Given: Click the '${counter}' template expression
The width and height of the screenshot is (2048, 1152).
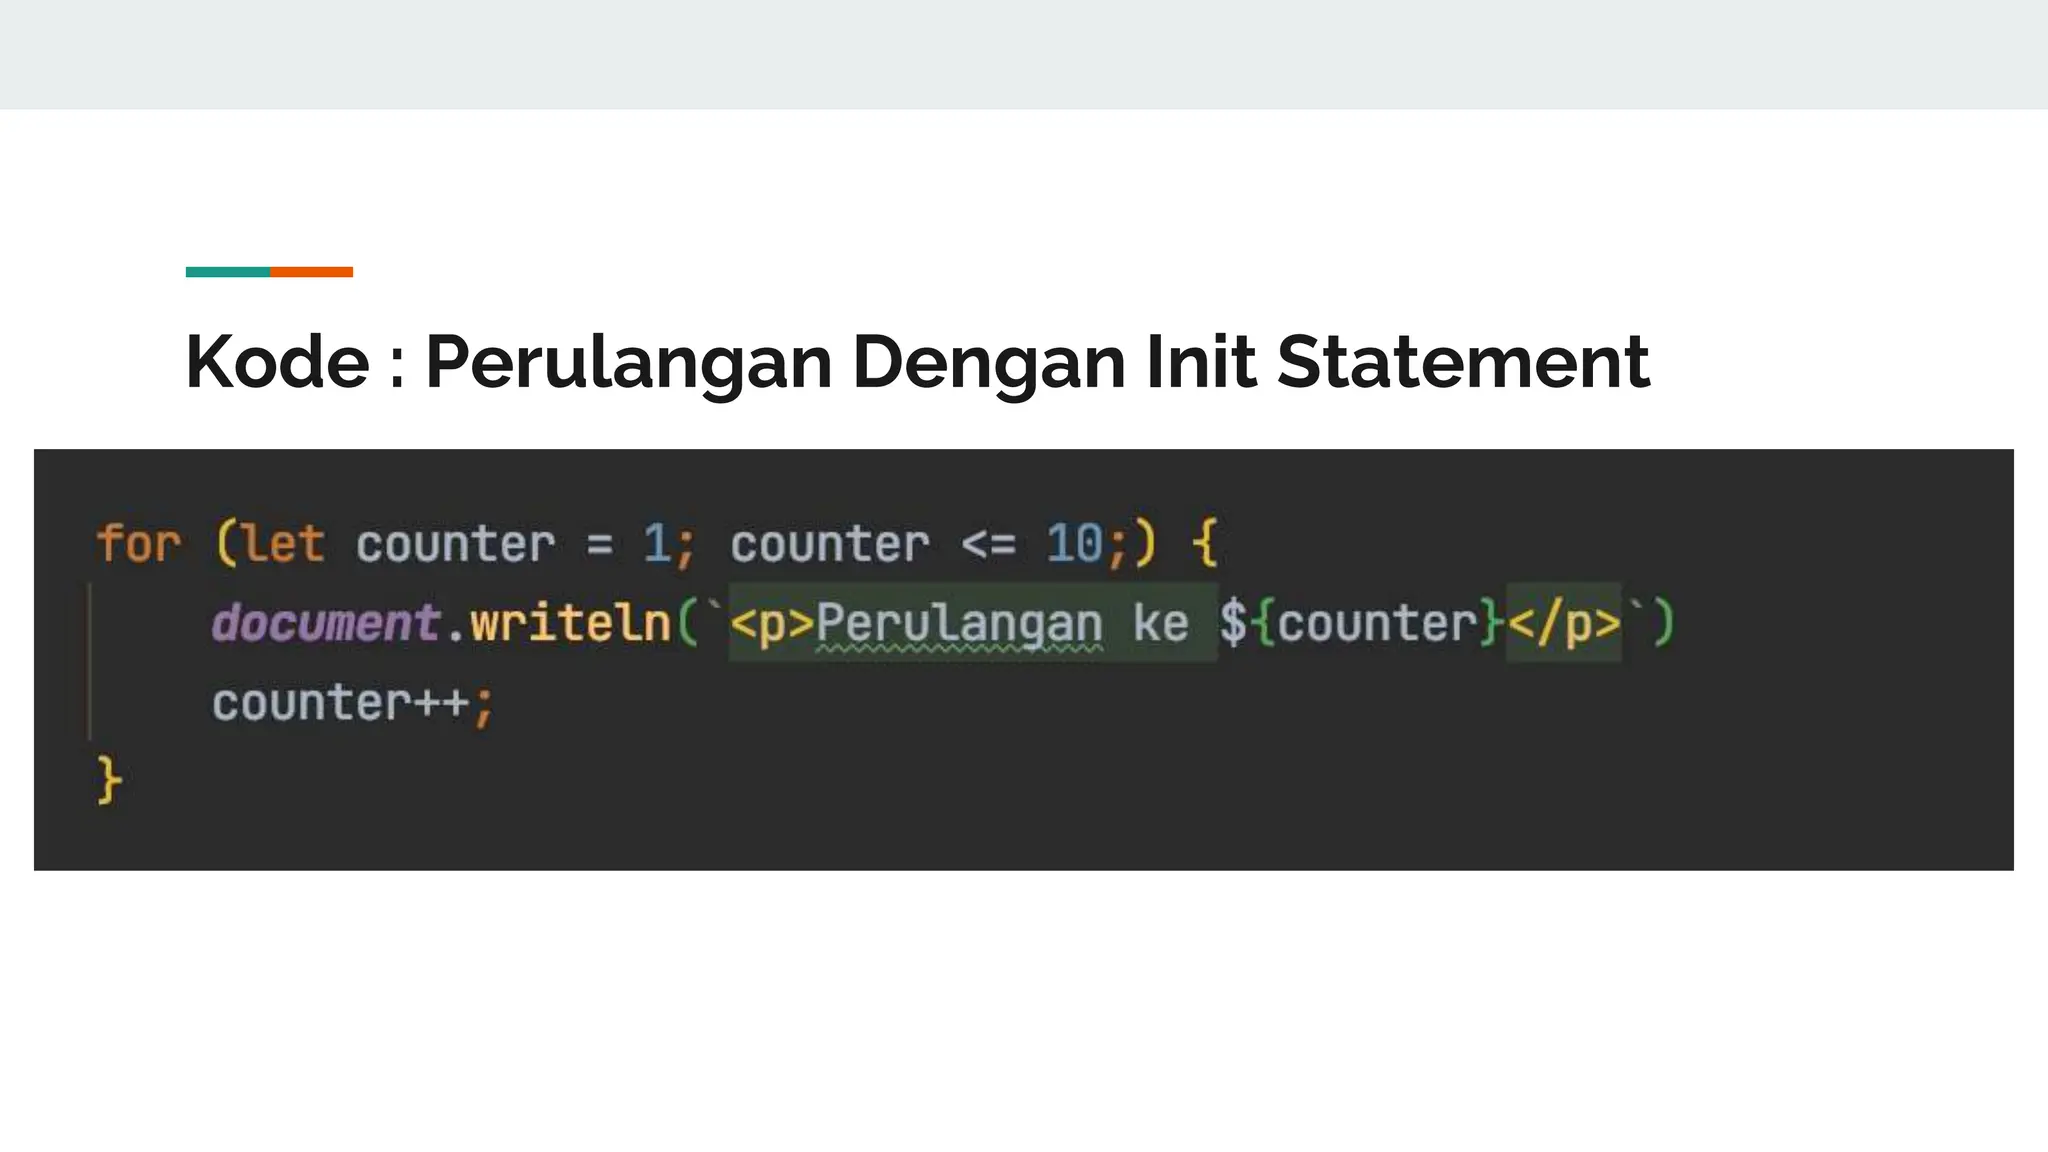Looking at the screenshot, I should coord(1361,623).
